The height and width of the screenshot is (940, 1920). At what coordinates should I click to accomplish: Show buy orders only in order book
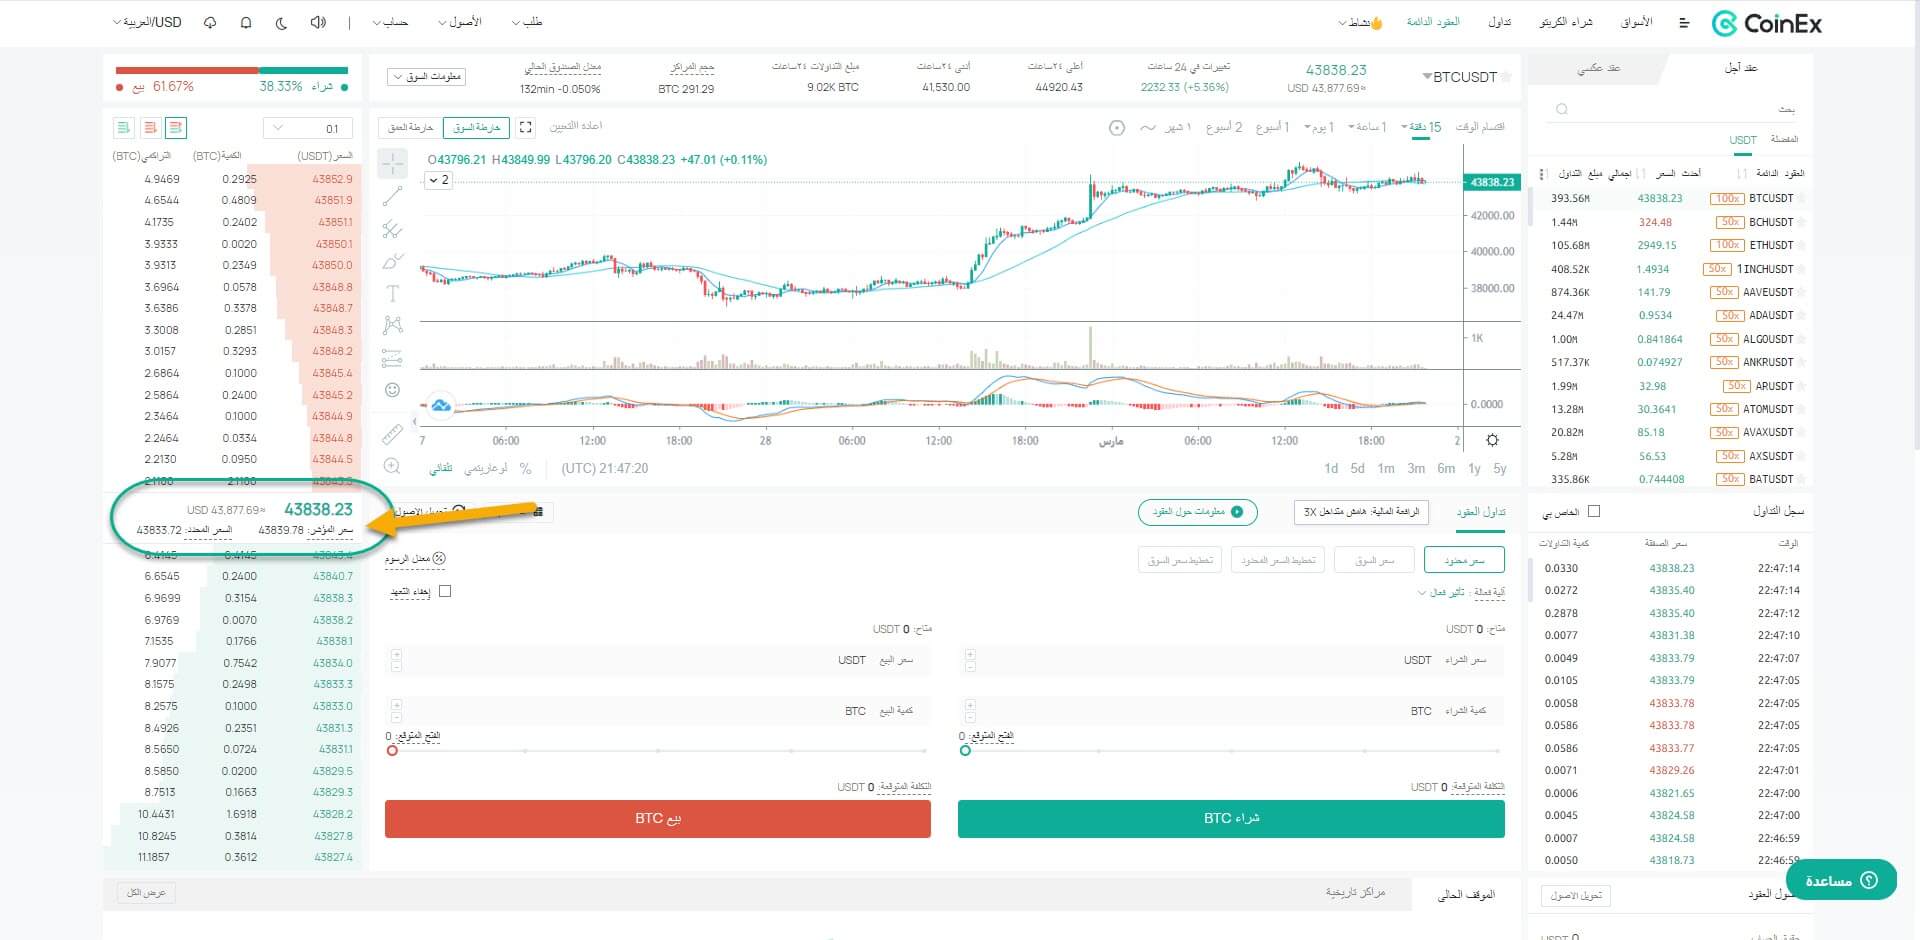[x=123, y=128]
